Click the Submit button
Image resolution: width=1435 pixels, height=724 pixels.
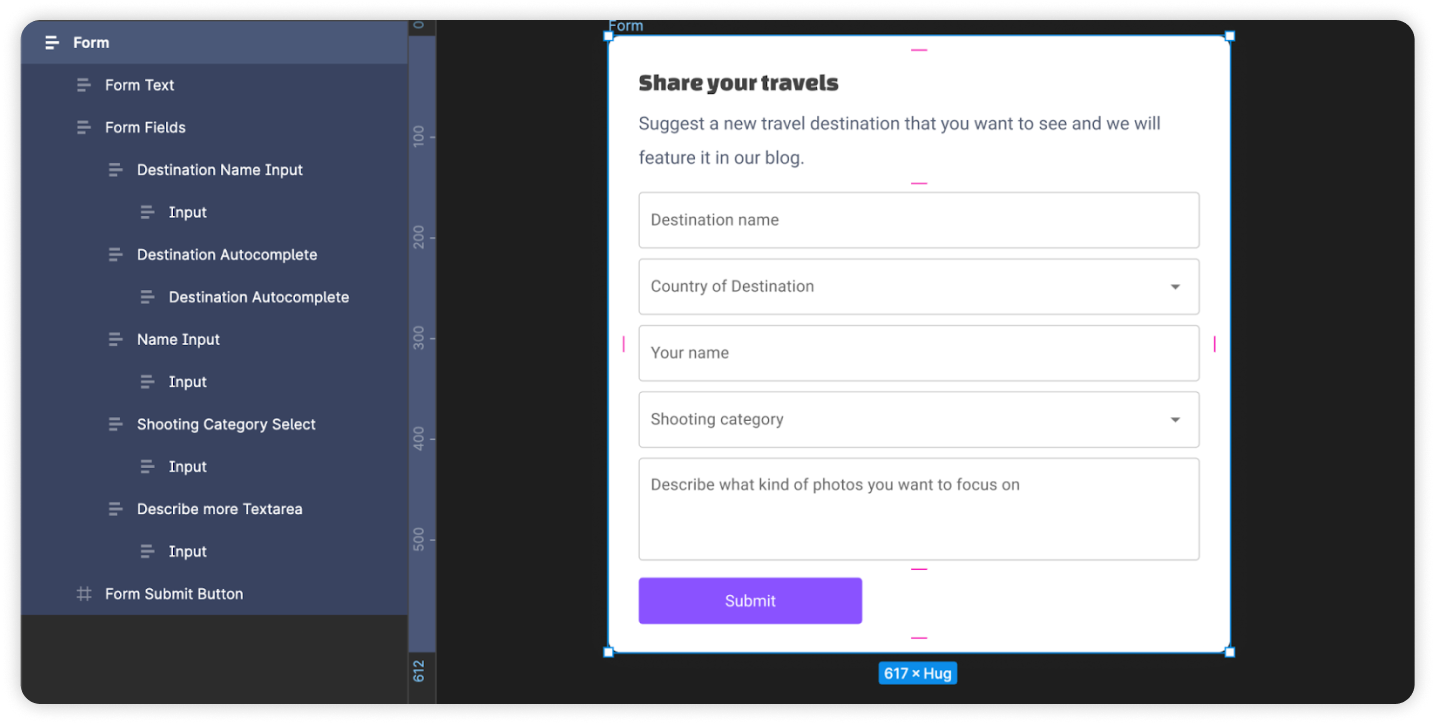749,600
